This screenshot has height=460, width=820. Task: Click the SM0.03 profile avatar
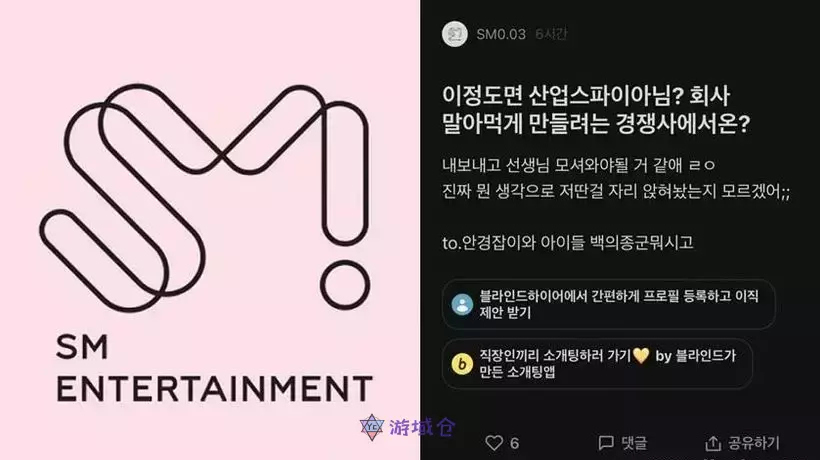[454, 34]
